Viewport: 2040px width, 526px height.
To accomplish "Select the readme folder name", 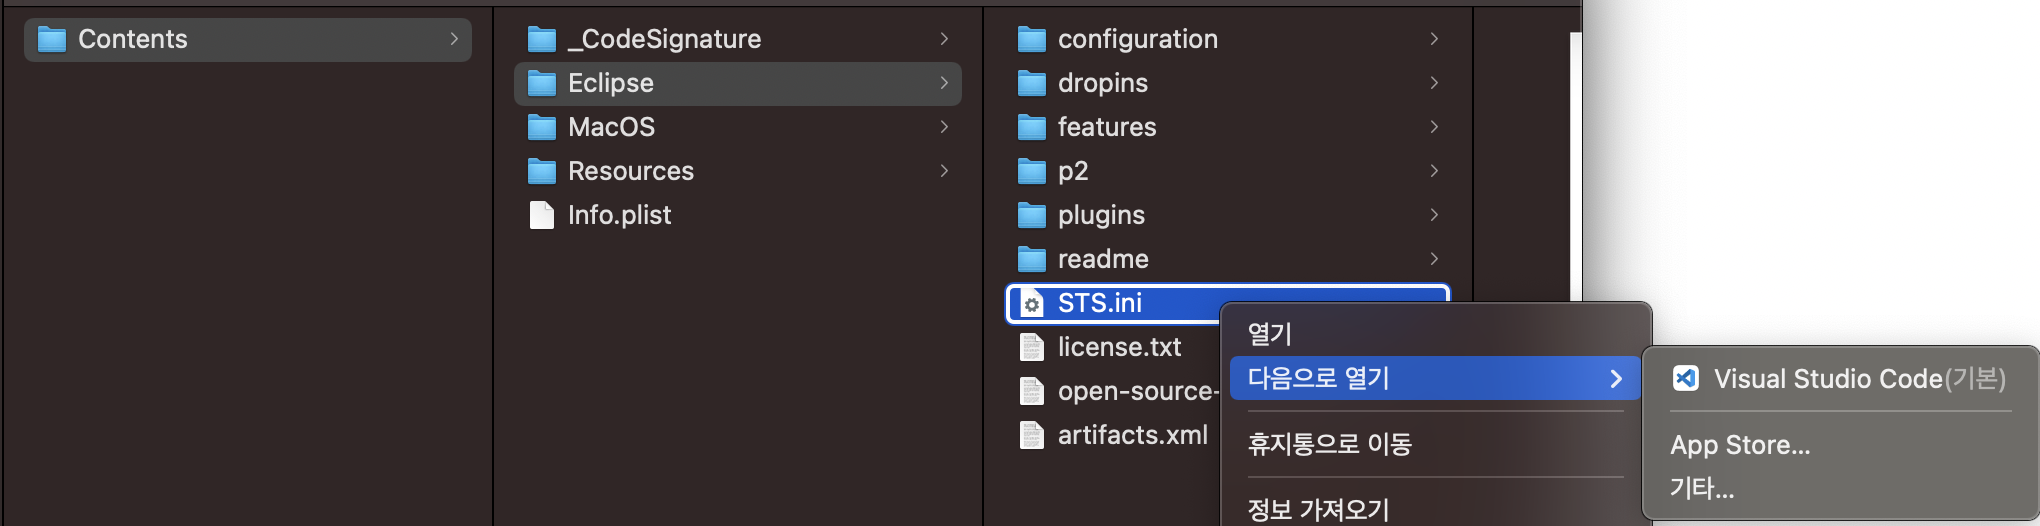I will (1103, 259).
